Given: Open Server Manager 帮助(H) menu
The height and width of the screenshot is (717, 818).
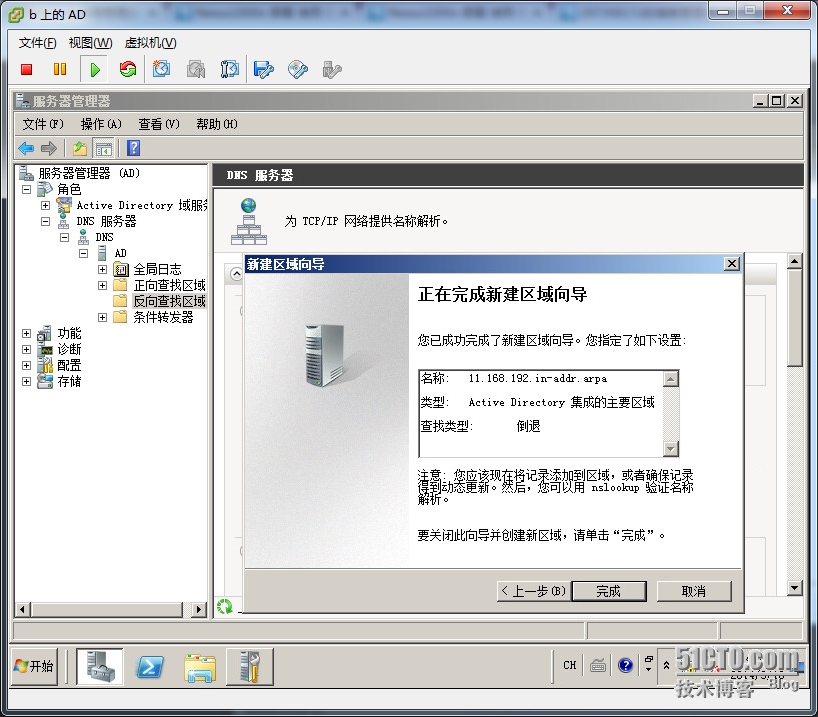Looking at the screenshot, I should click(x=216, y=124).
